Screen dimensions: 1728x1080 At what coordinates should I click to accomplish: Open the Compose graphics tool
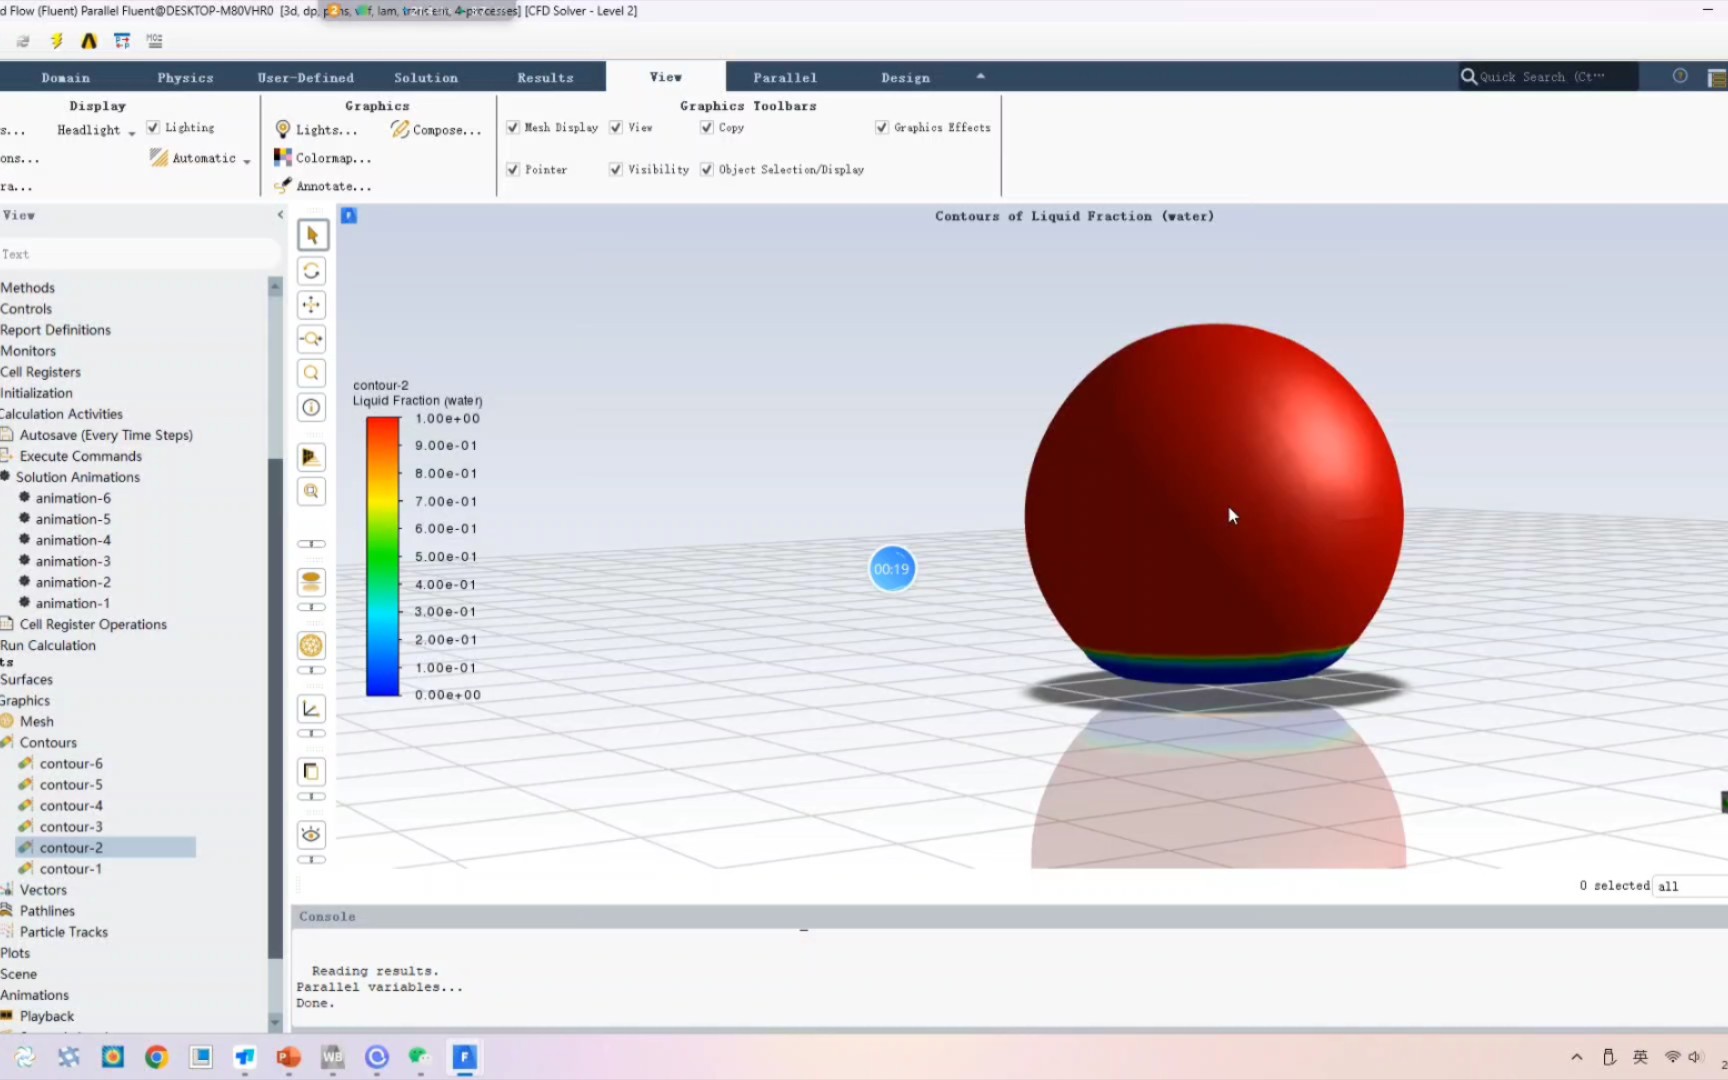coord(436,129)
